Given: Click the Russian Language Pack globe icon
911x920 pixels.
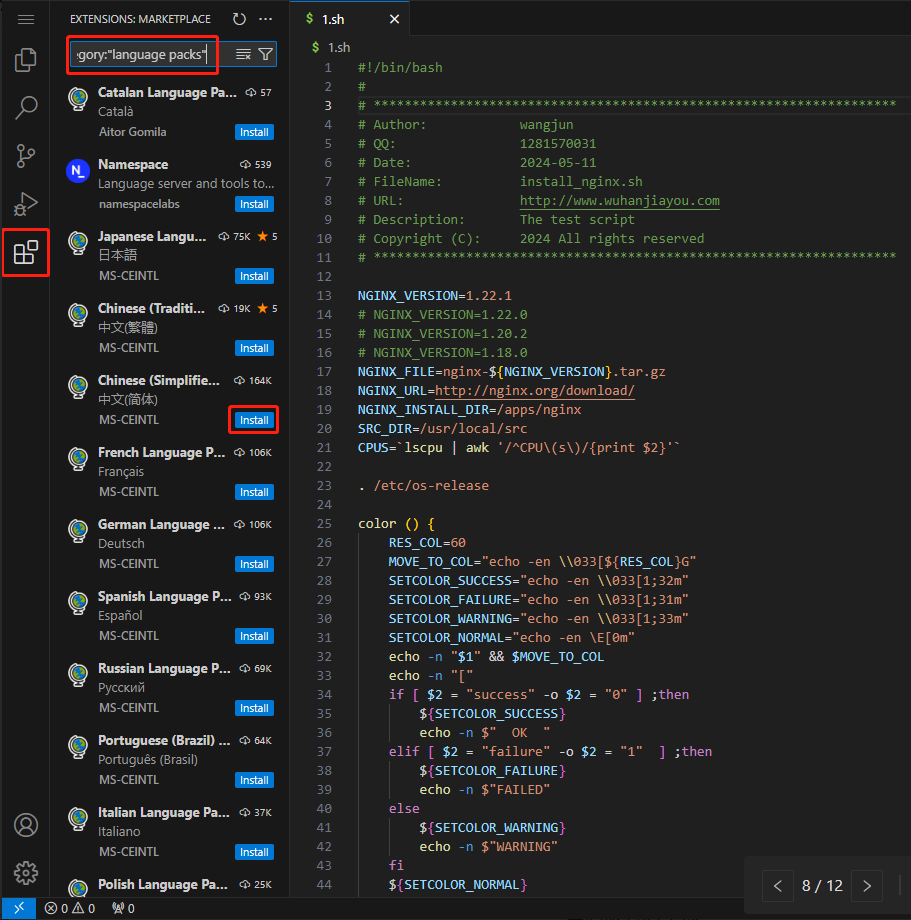Looking at the screenshot, I should (x=78, y=675).
